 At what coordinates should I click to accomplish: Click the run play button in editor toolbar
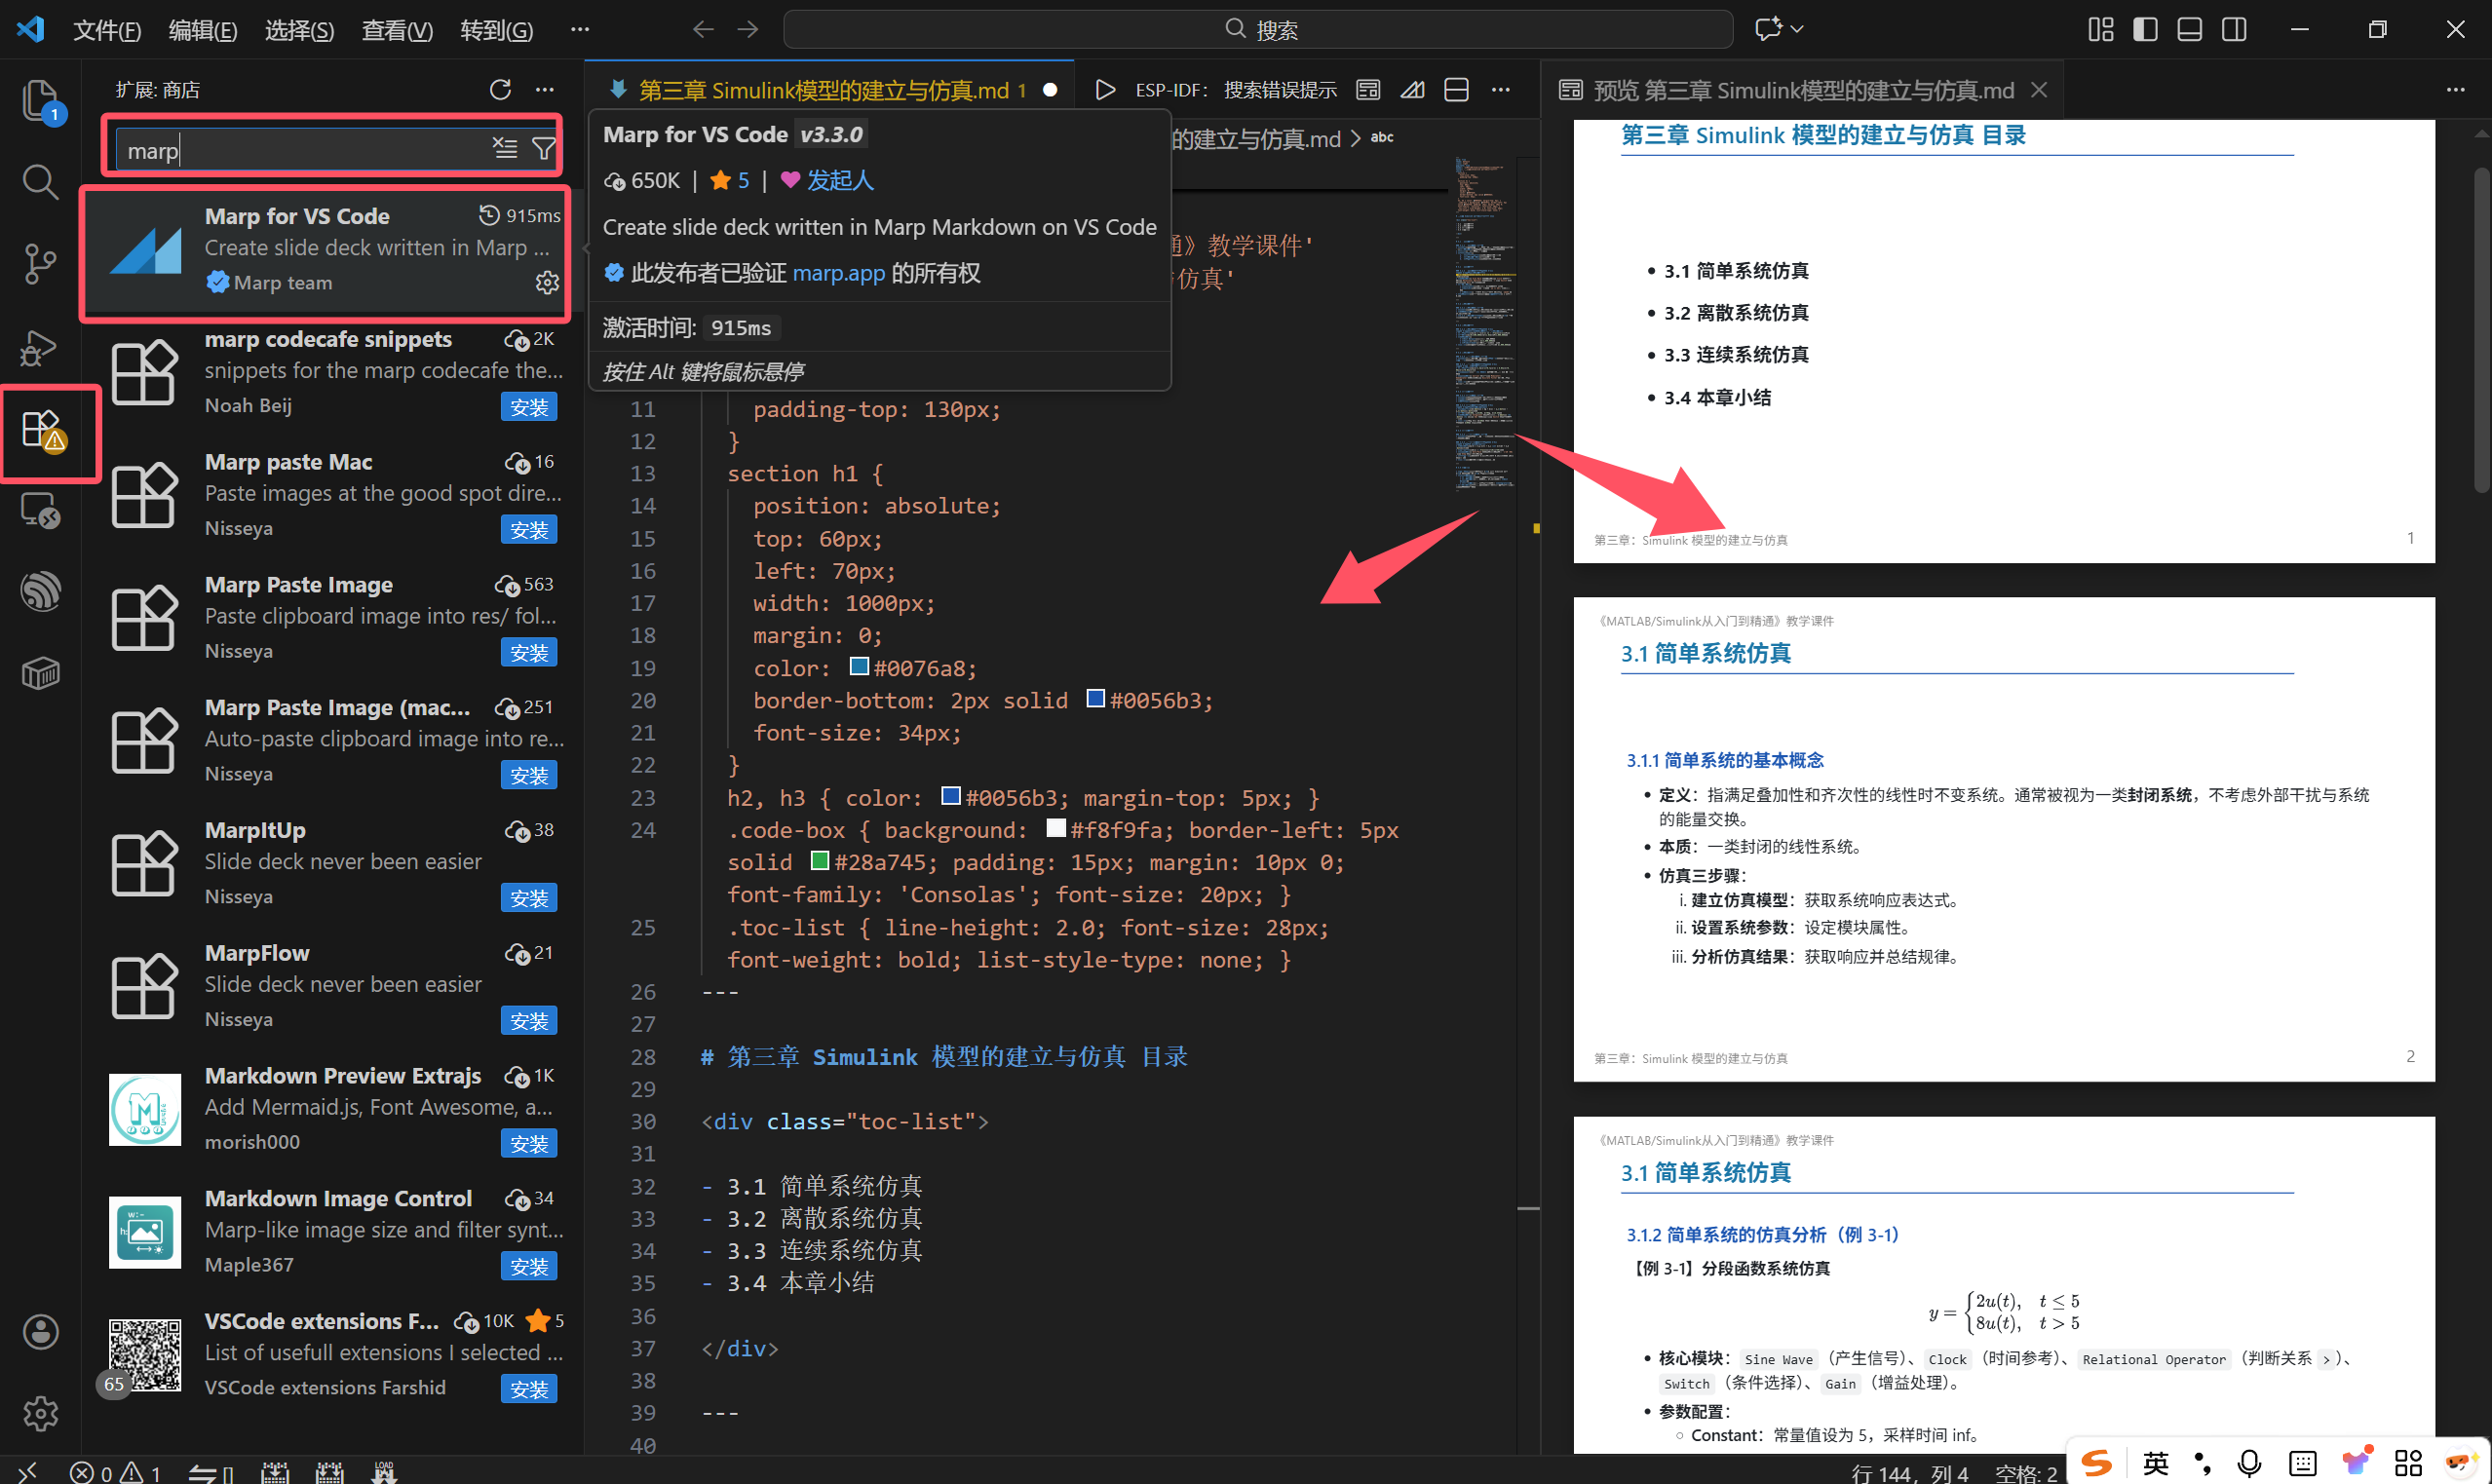[x=1105, y=90]
